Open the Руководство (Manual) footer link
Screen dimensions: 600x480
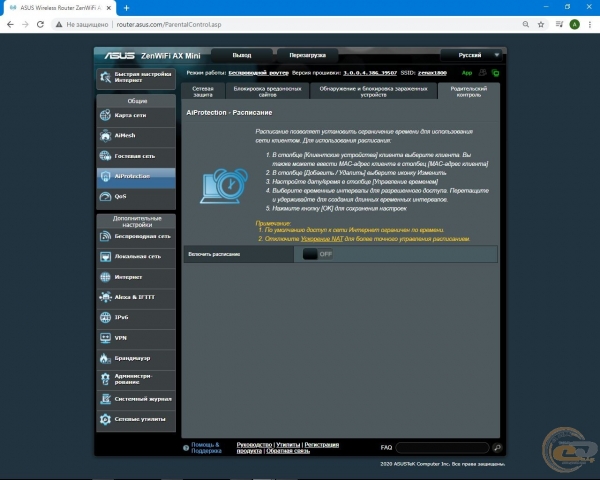(254, 445)
